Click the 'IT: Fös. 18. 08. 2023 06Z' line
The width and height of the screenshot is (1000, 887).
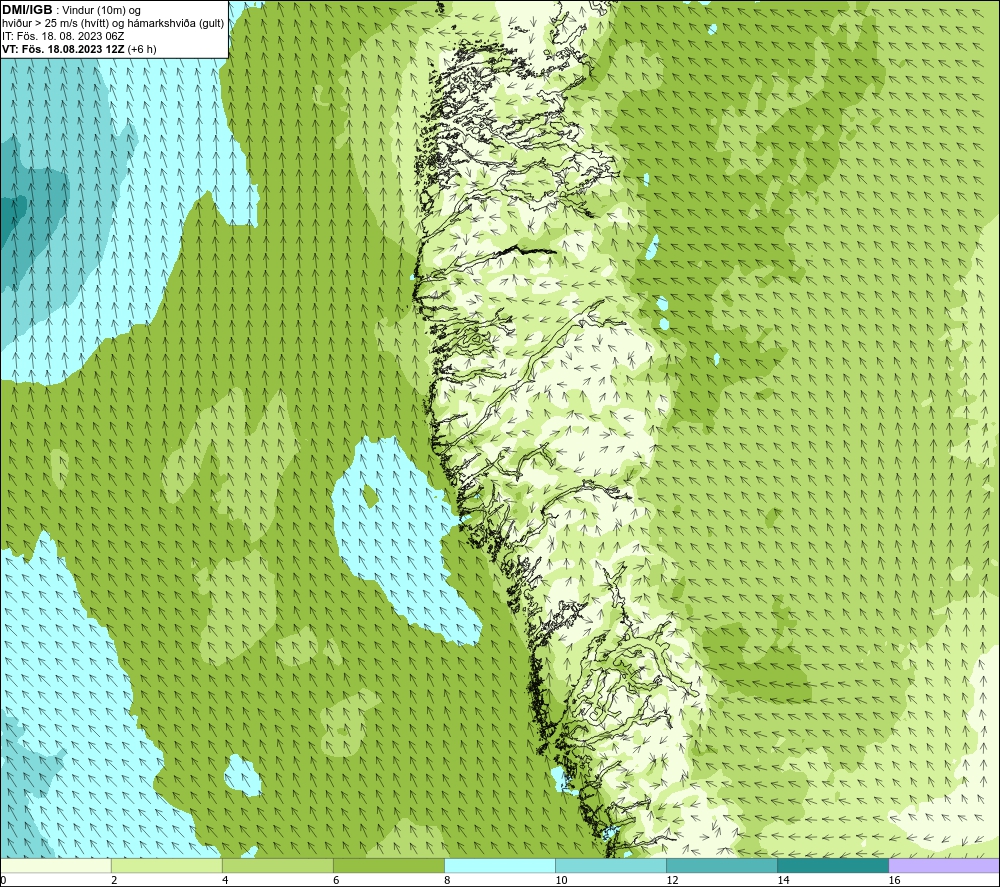click(x=63, y=36)
